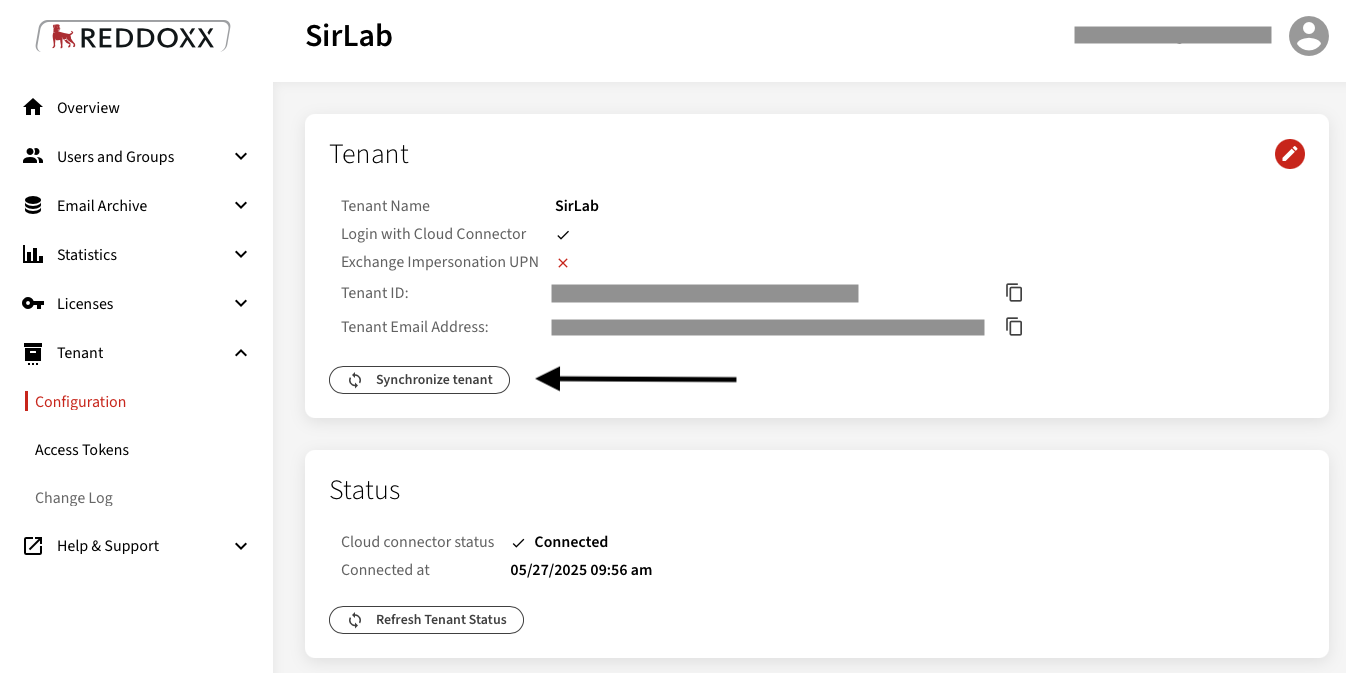Click the Tenant card heading

369,154
